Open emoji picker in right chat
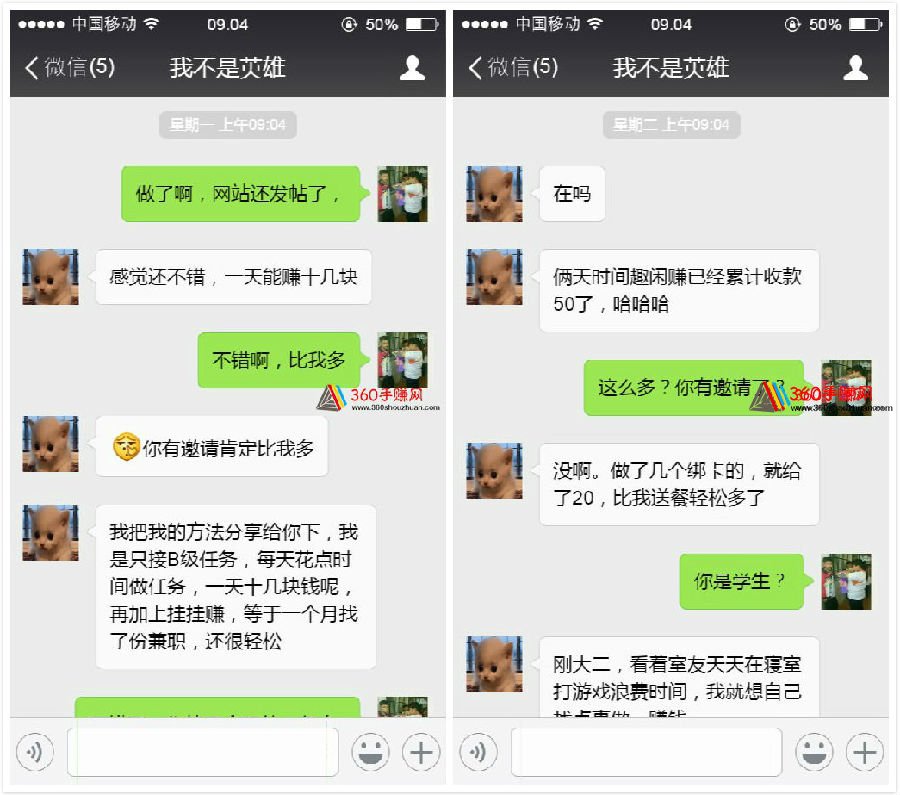 814,752
